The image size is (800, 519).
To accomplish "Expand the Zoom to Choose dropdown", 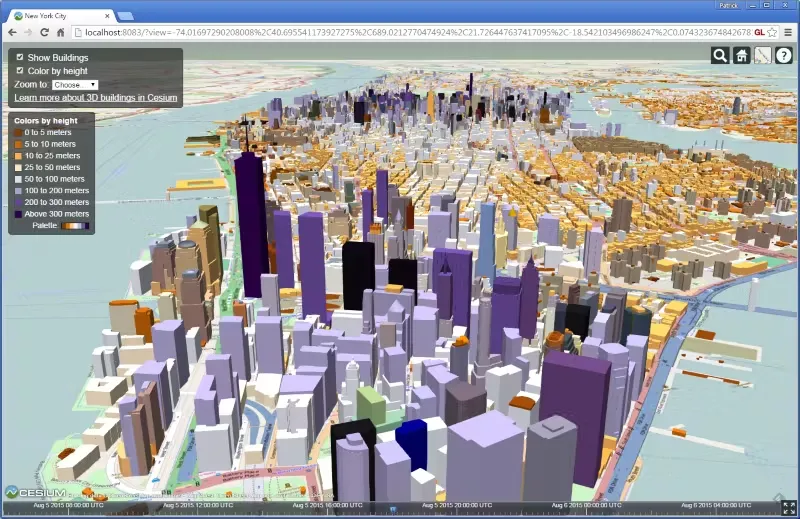I will (x=75, y=85).
